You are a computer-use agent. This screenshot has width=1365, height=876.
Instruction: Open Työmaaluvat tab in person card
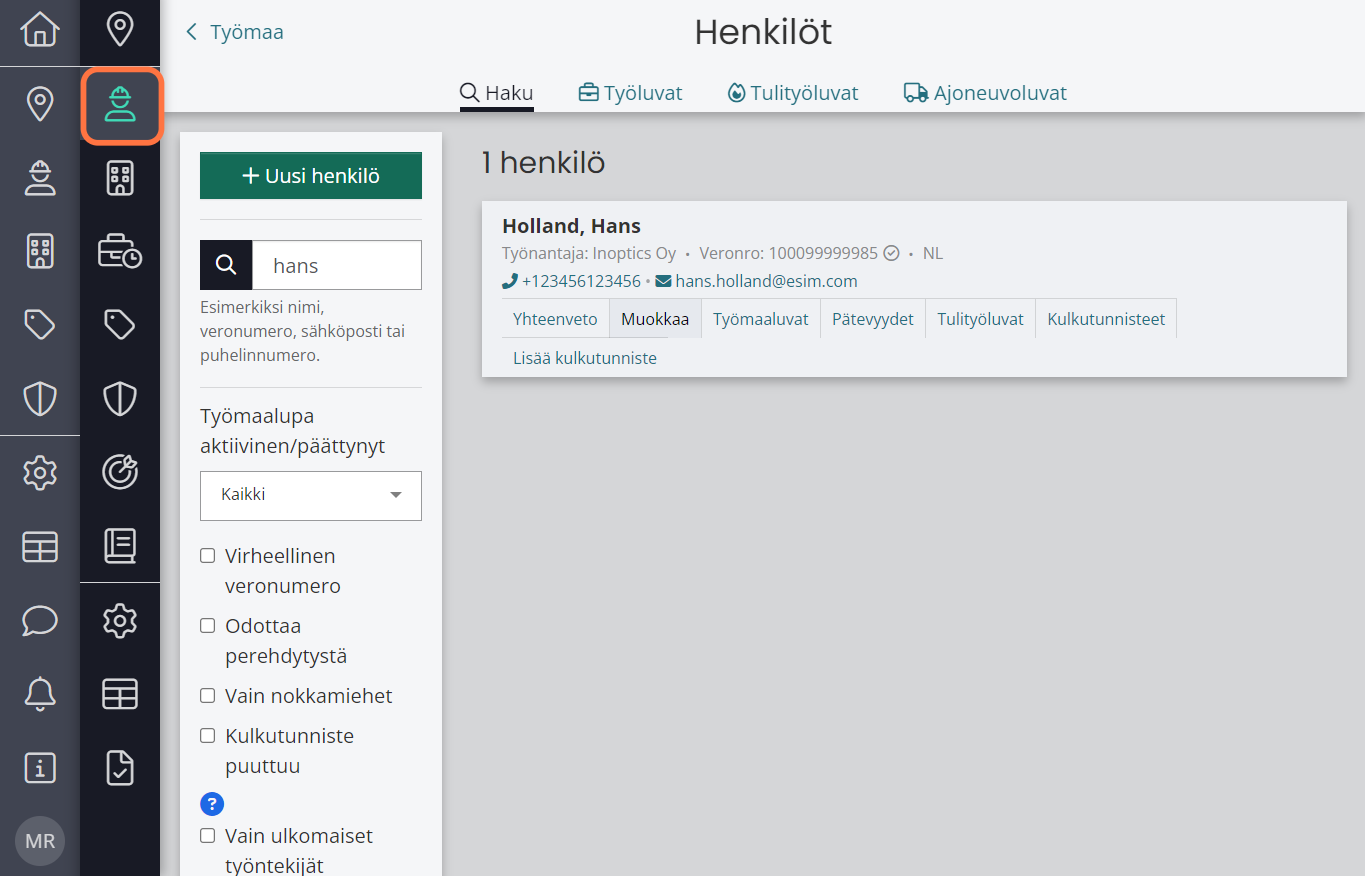click(x=761, y=319)
